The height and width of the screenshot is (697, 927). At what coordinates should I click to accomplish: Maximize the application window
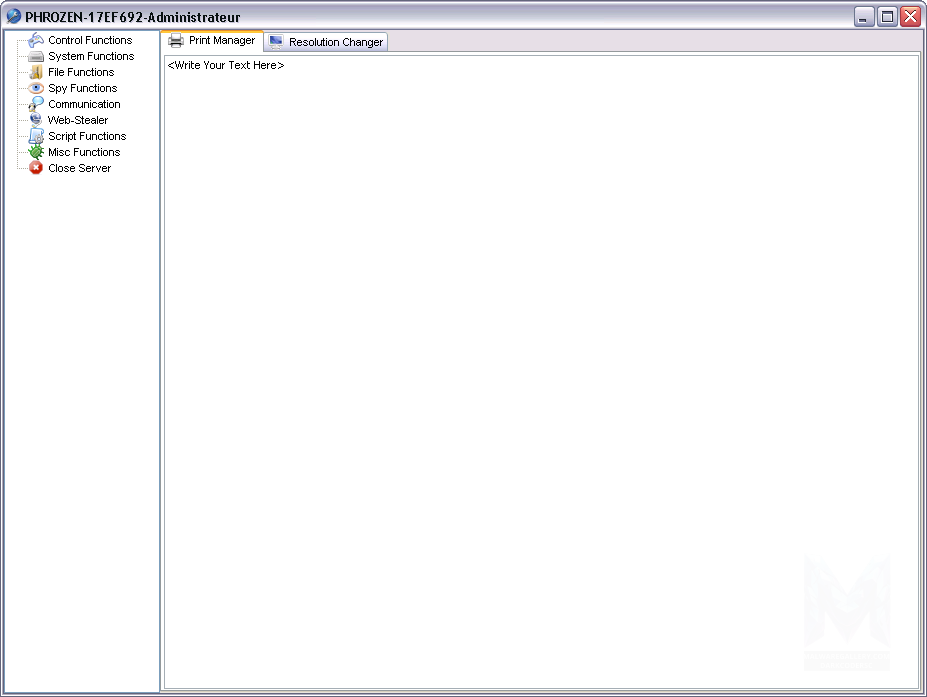(887, 17)
